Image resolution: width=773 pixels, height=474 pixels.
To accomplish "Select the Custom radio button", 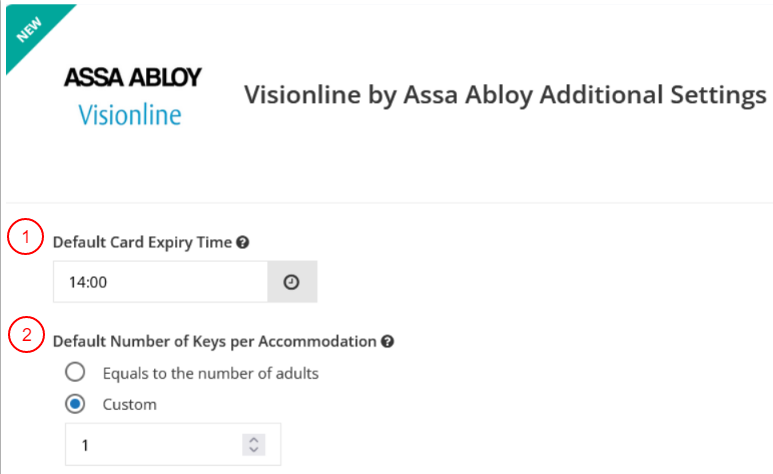I will click(74, 405).
